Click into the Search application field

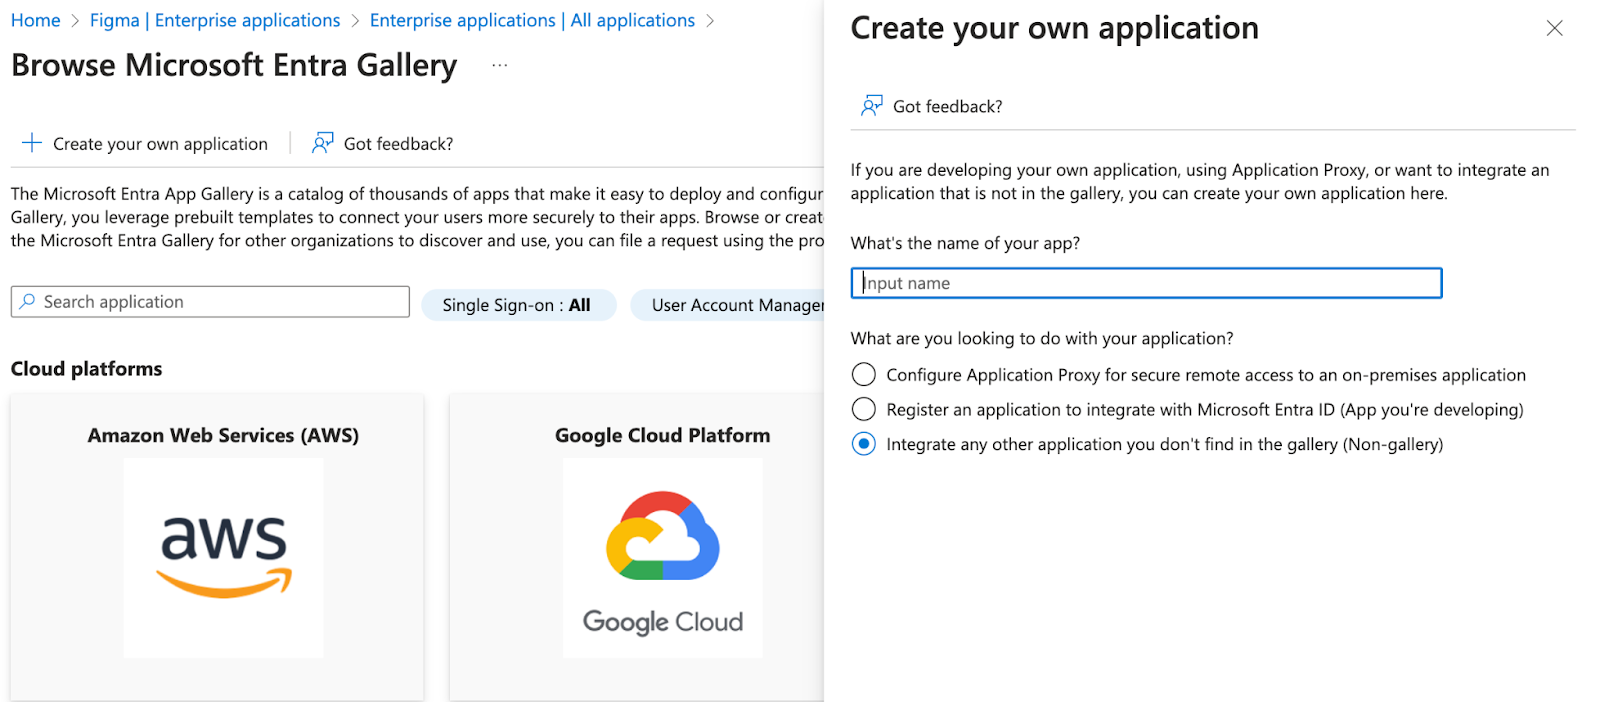tap(220, 301)
